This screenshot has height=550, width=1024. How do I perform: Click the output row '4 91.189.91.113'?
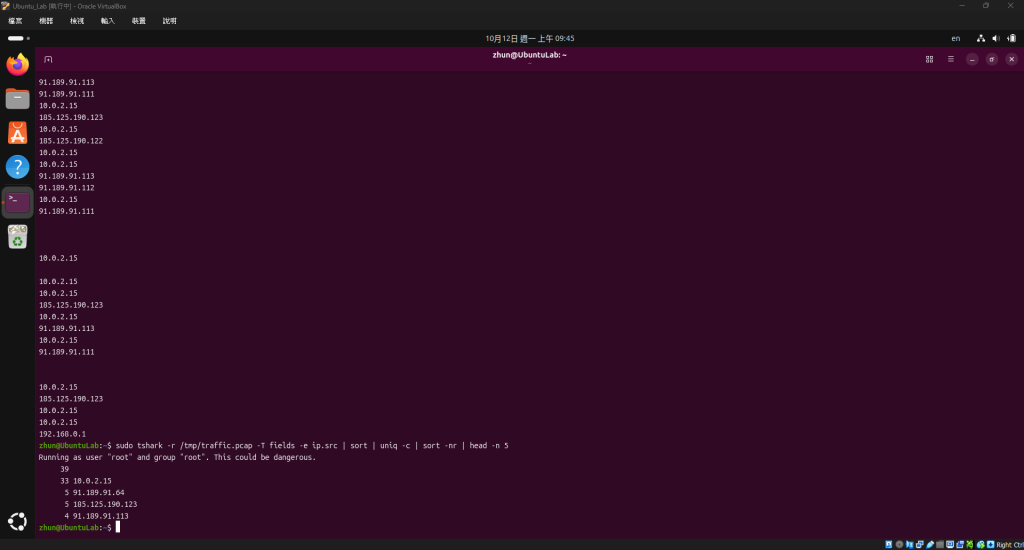pos(96,516)
